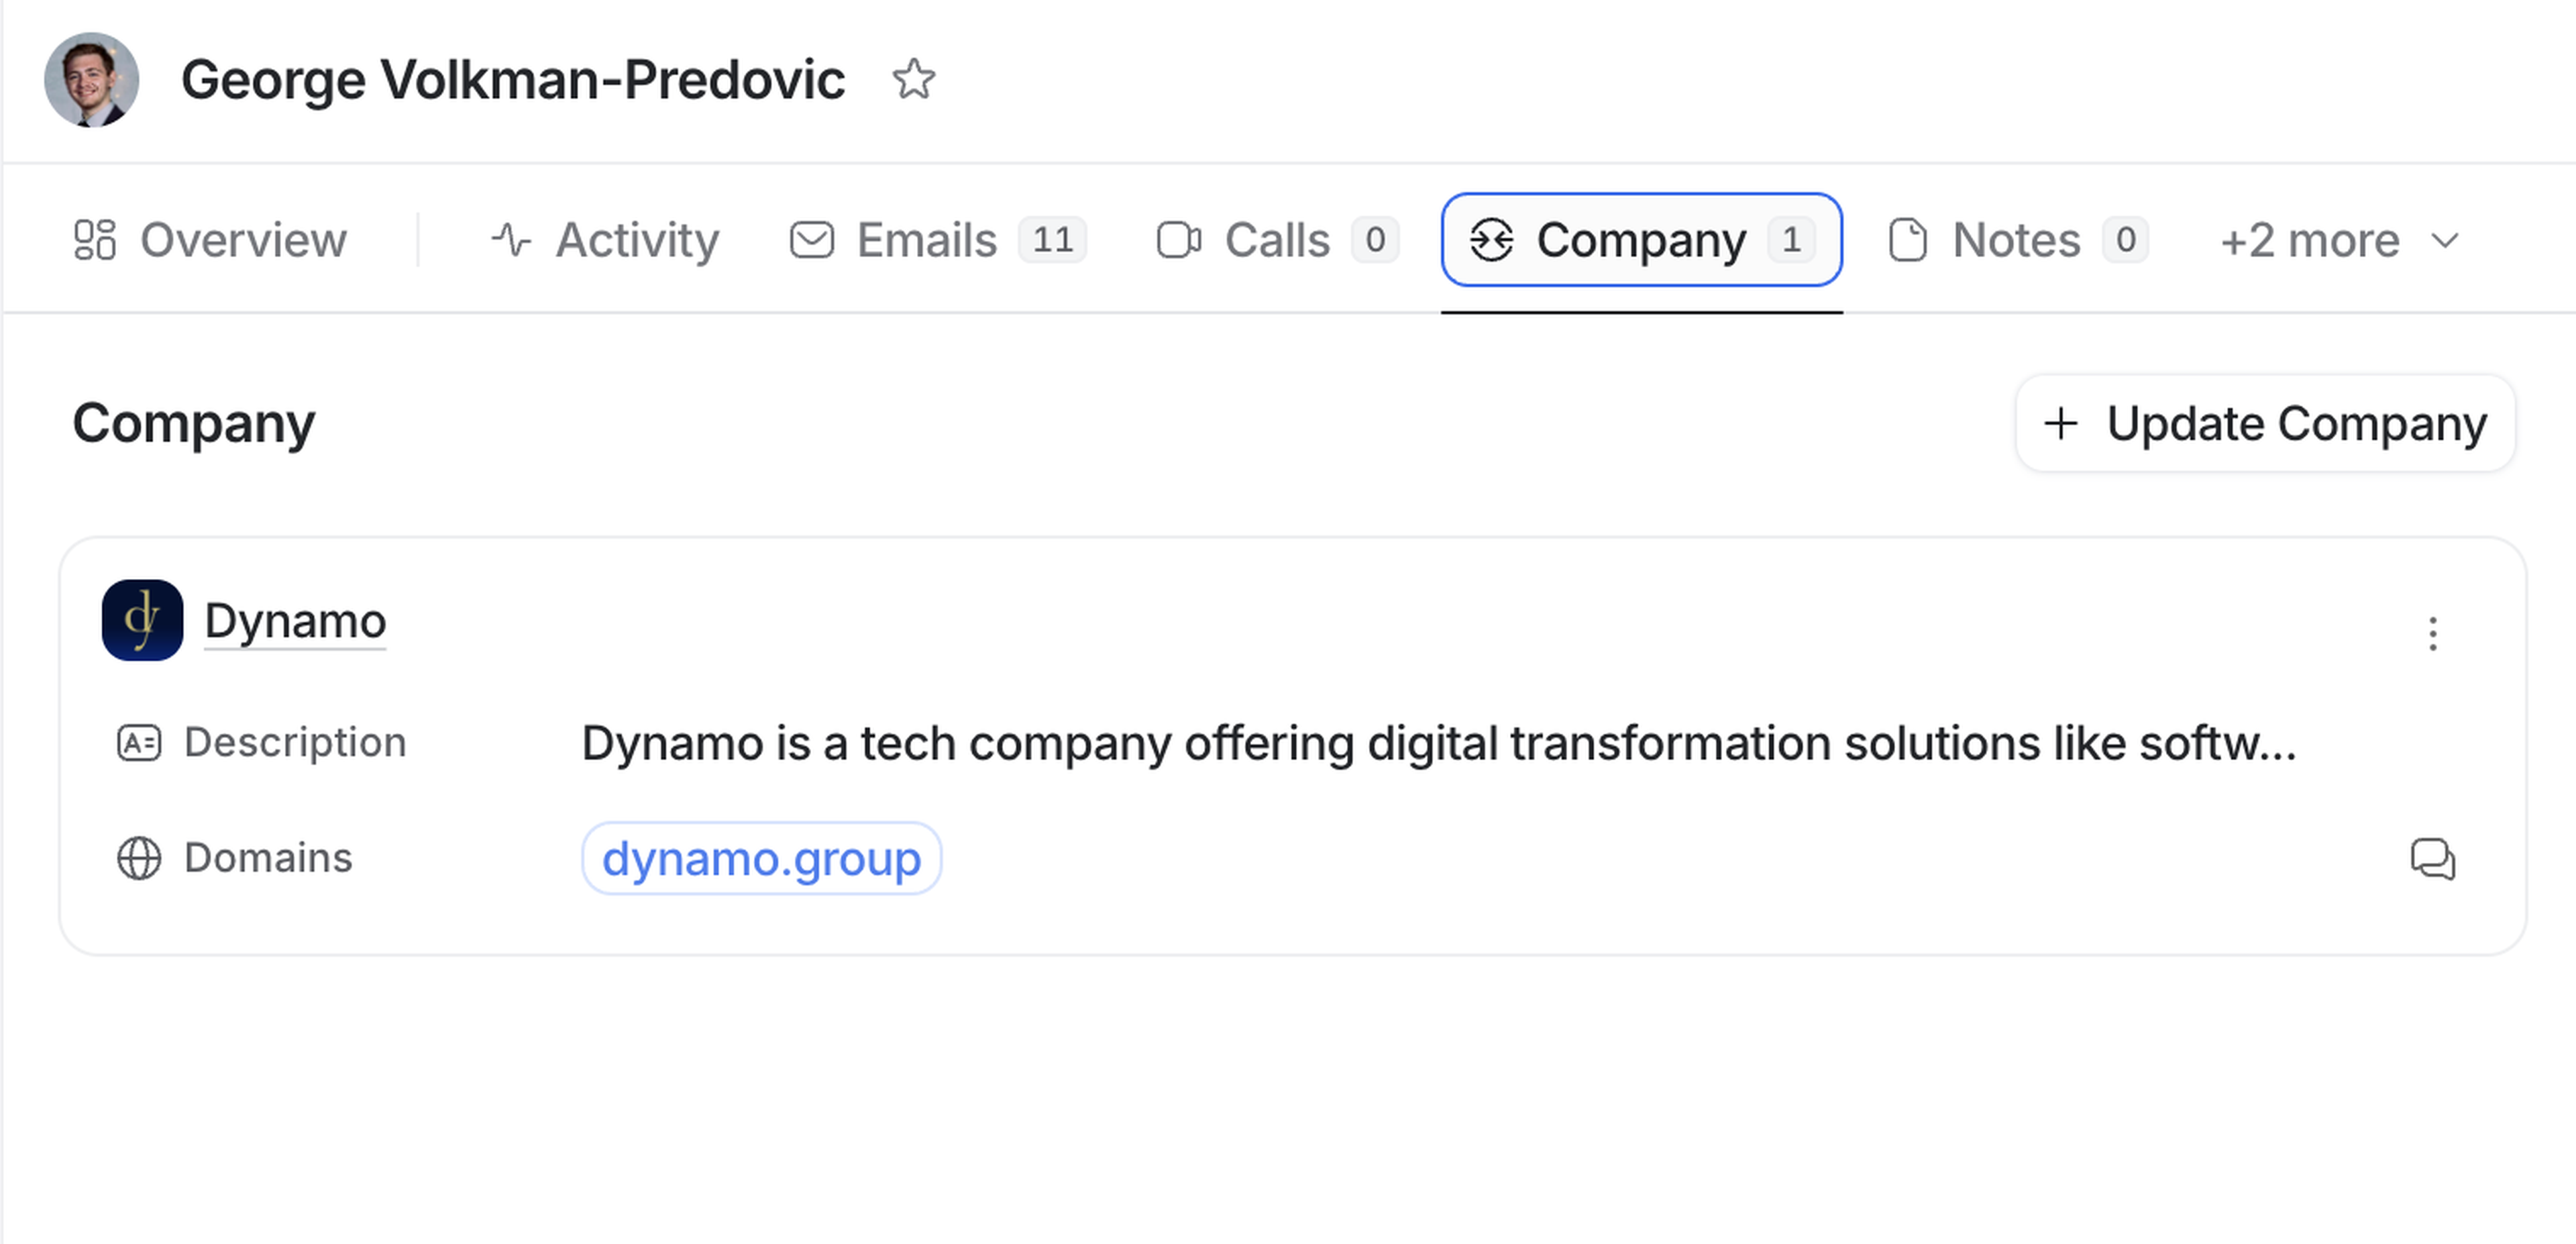Star George Volkman-Predovic as favorite
The width and height of the screenshot is (2576, 1244).
pyautogui.click(x=913, y=80)
